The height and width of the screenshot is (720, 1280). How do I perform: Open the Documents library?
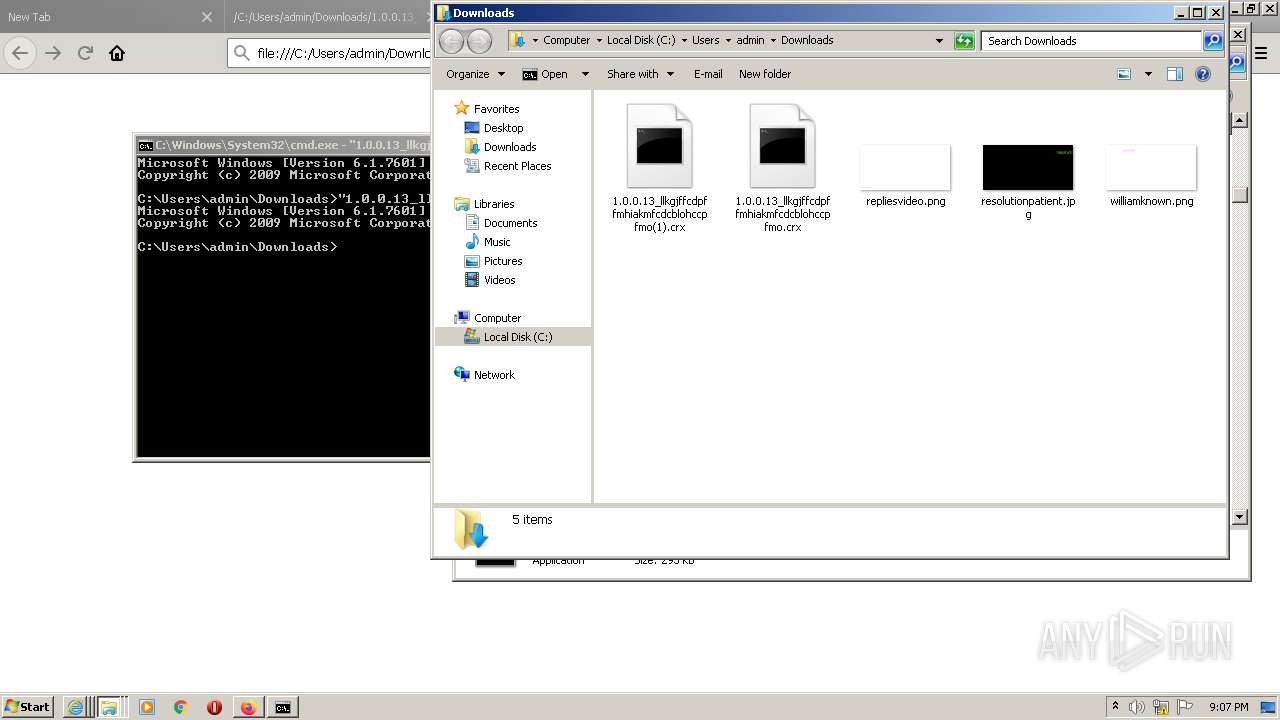point(510,223)
